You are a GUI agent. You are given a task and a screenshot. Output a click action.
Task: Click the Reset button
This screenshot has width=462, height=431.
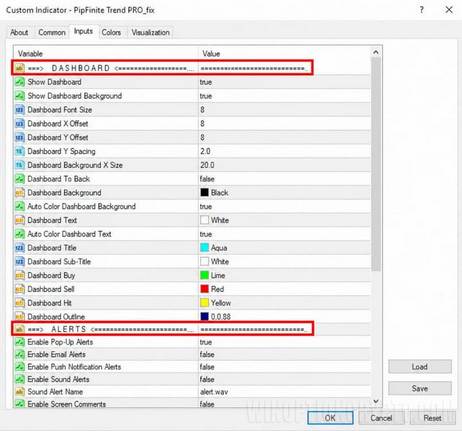433,418
